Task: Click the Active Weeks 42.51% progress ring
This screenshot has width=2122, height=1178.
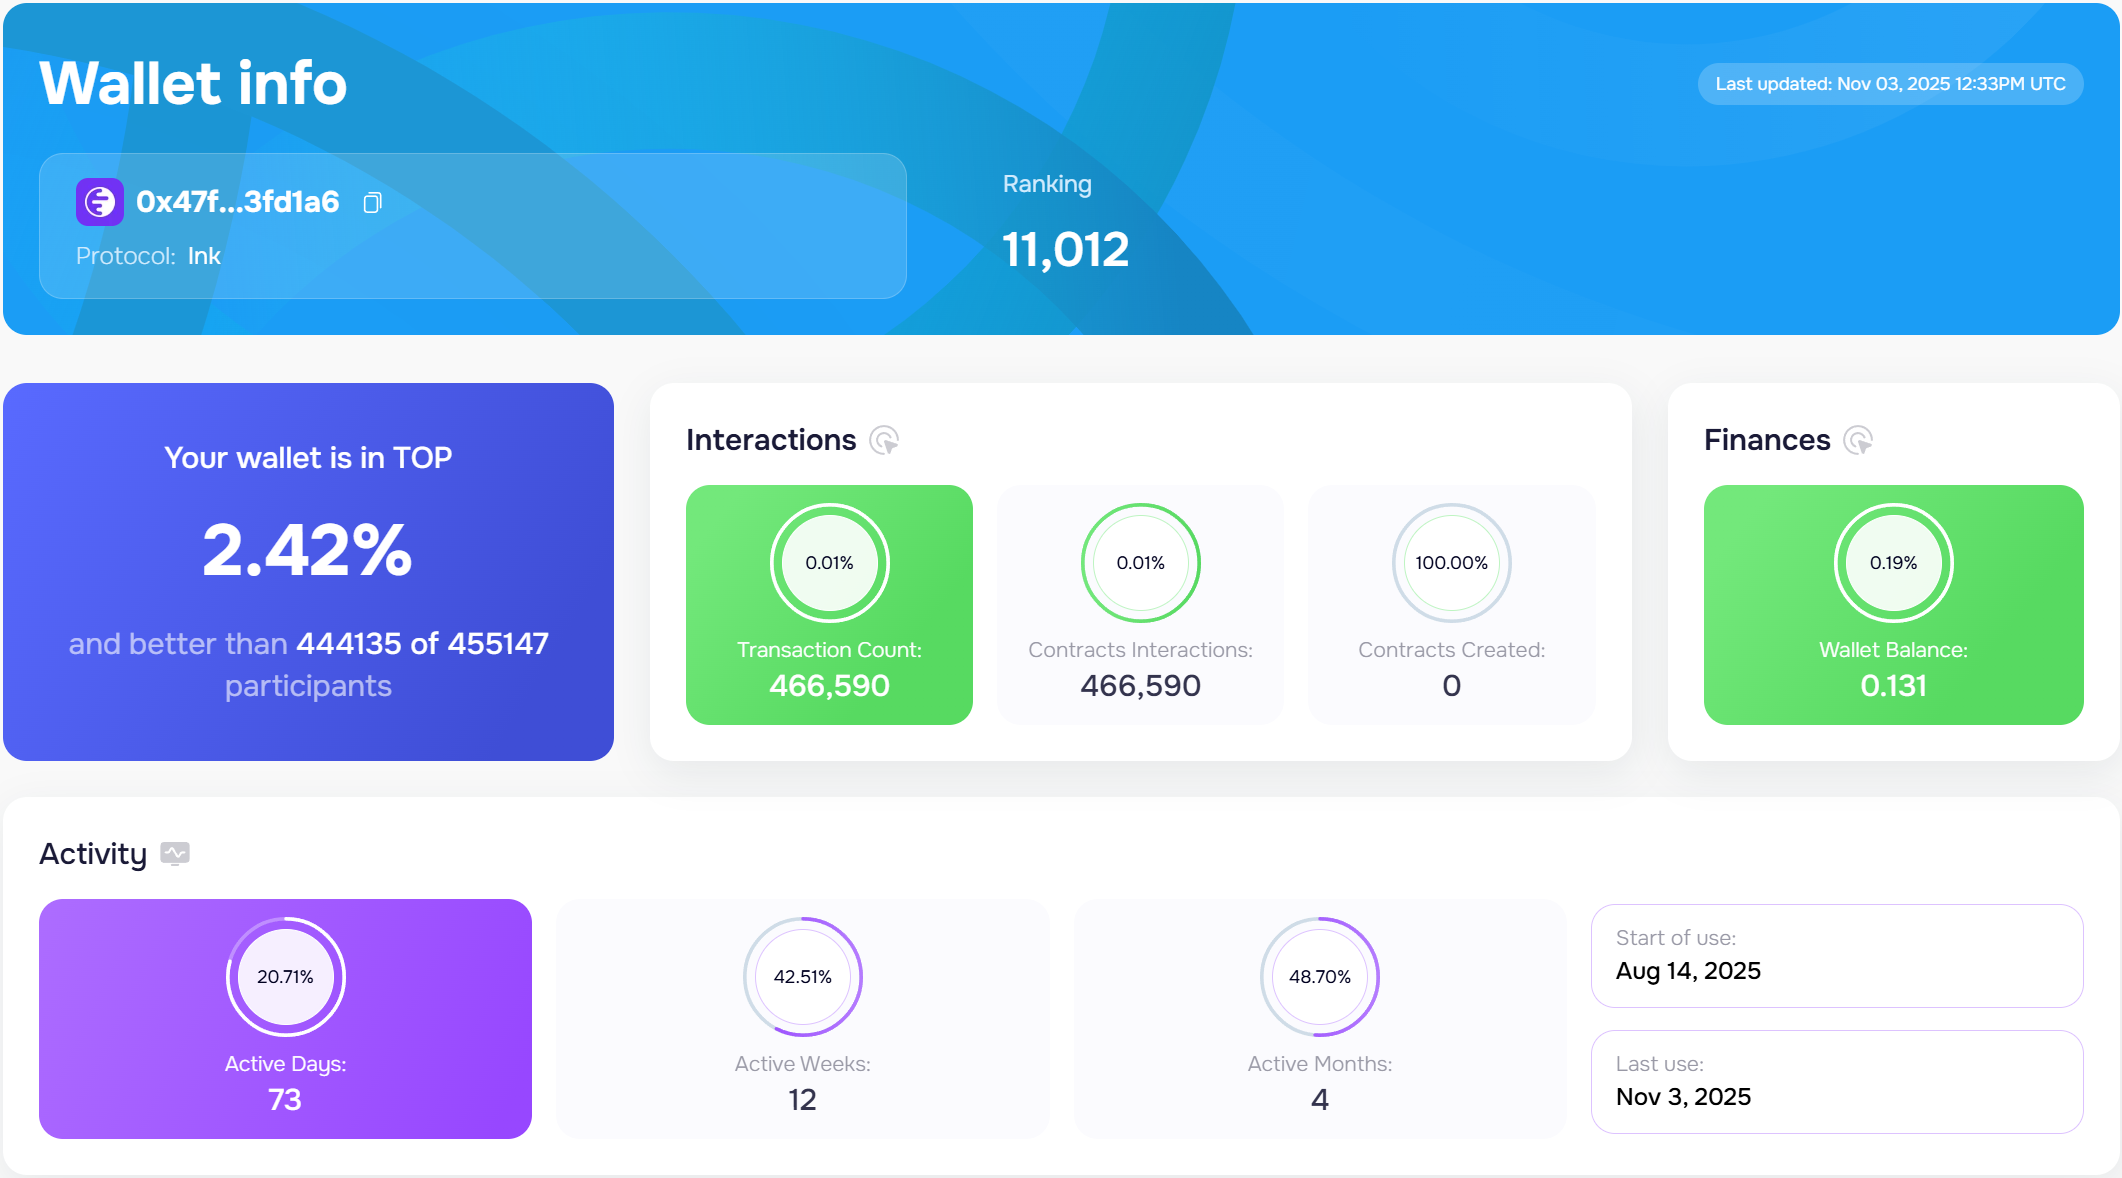Action: (x=802, y=977)
